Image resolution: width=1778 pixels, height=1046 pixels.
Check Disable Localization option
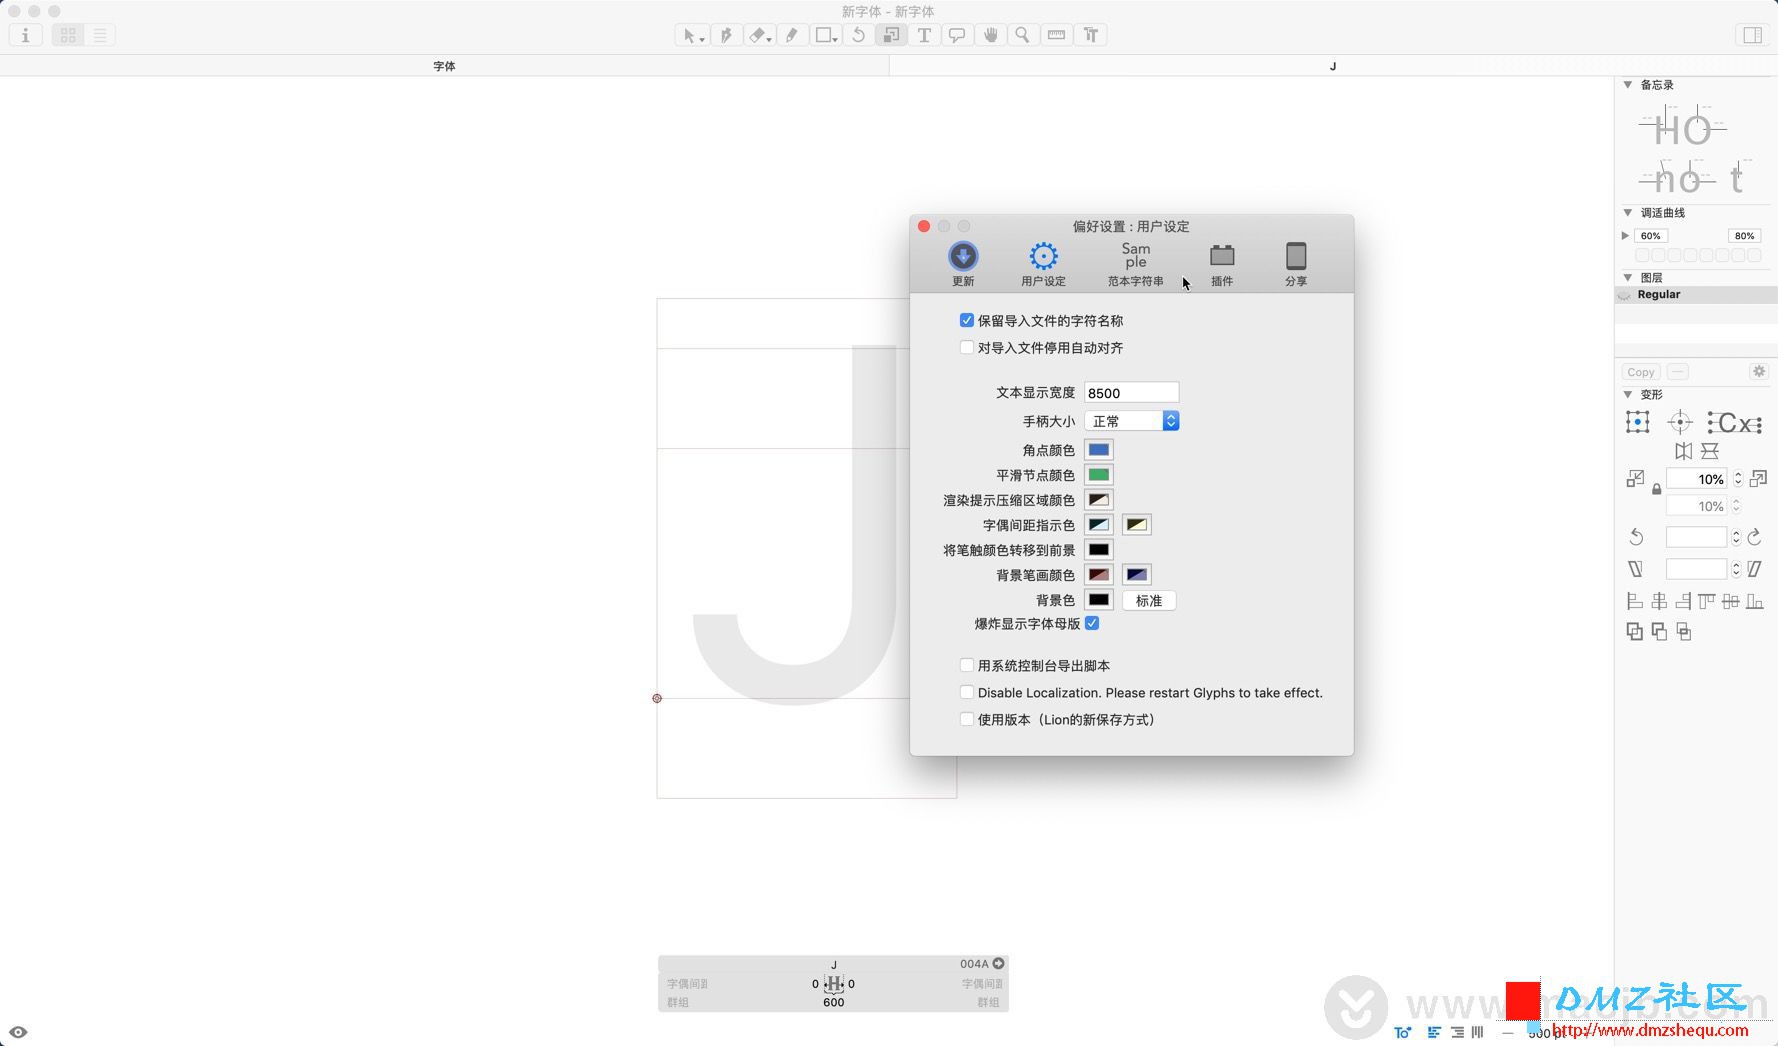pyautogui.click(x=966, y=692)
